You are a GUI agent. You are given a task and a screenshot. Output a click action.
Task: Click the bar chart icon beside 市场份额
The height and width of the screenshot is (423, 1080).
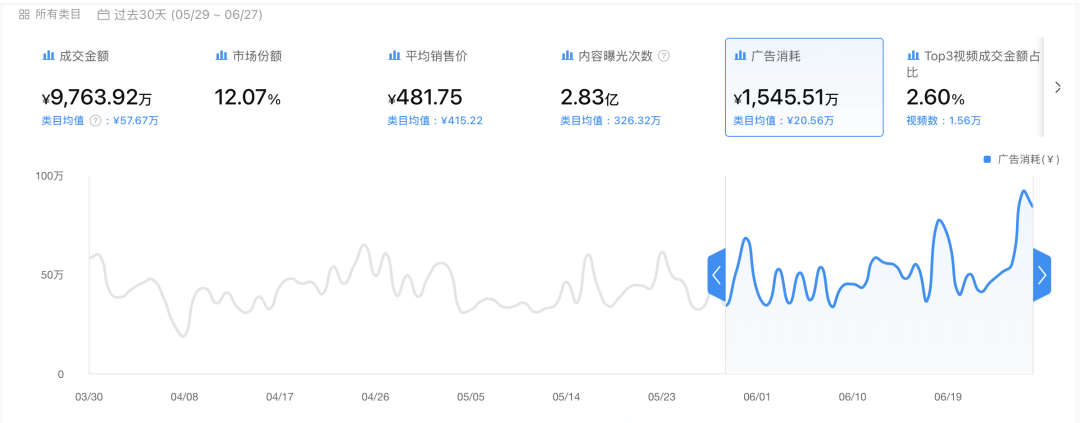coord(221,56)
